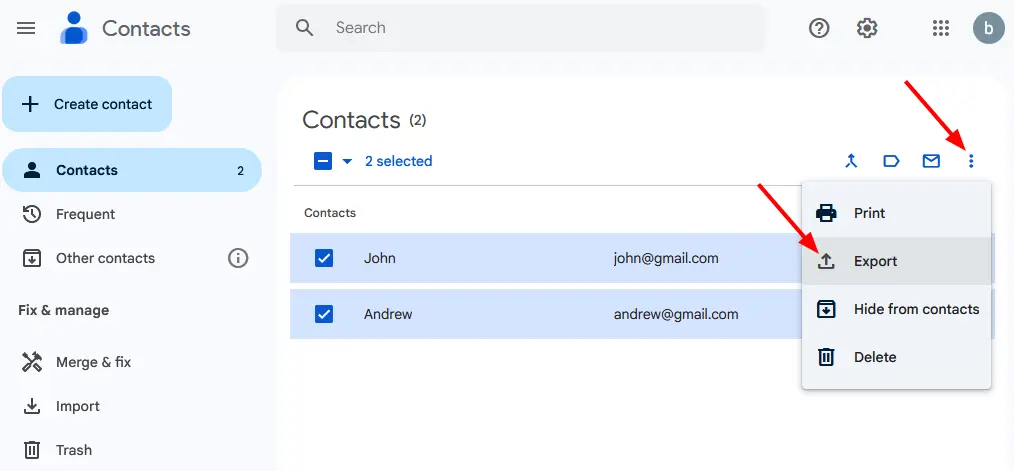Viewport: 1014px width, 471px height.
Task: Clear the select-all checkbox
Action: 323,161
